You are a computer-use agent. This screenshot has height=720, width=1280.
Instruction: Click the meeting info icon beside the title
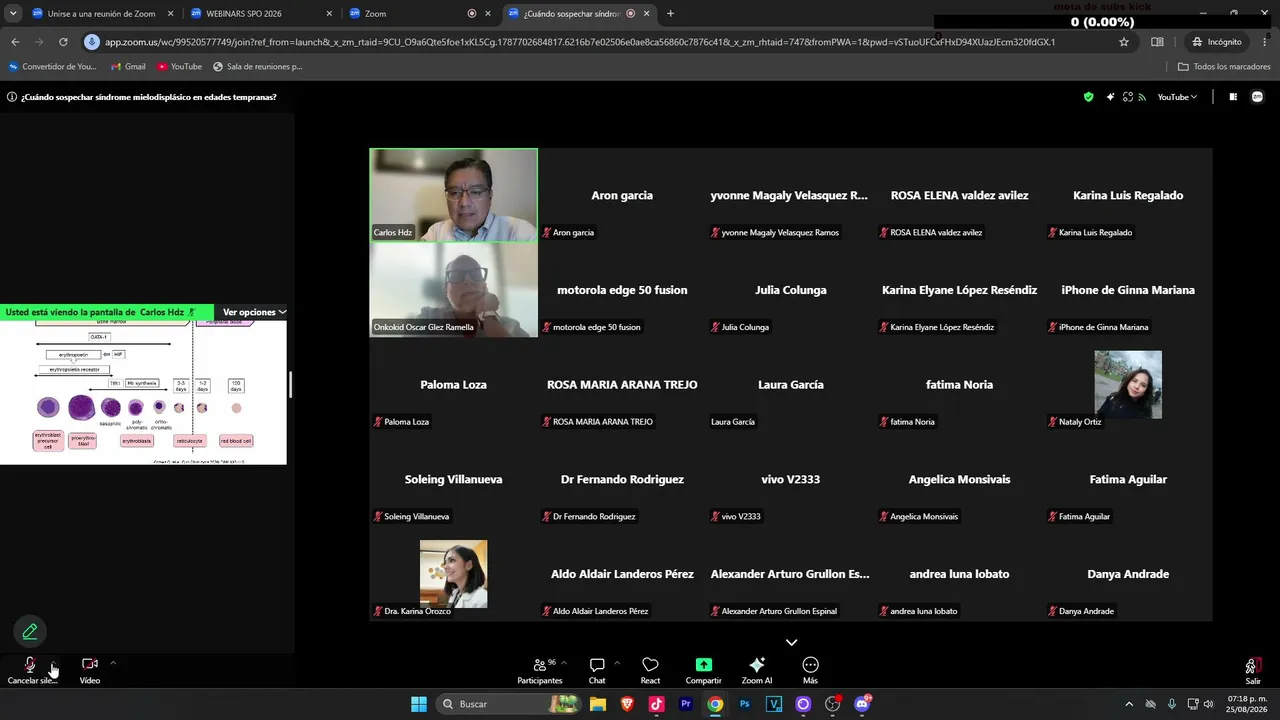tap(12, 97)
